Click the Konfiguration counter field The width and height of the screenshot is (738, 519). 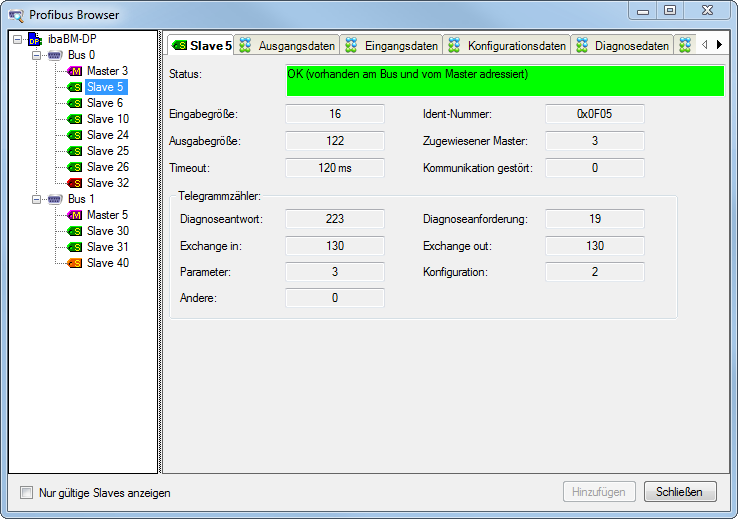point(594,272)
